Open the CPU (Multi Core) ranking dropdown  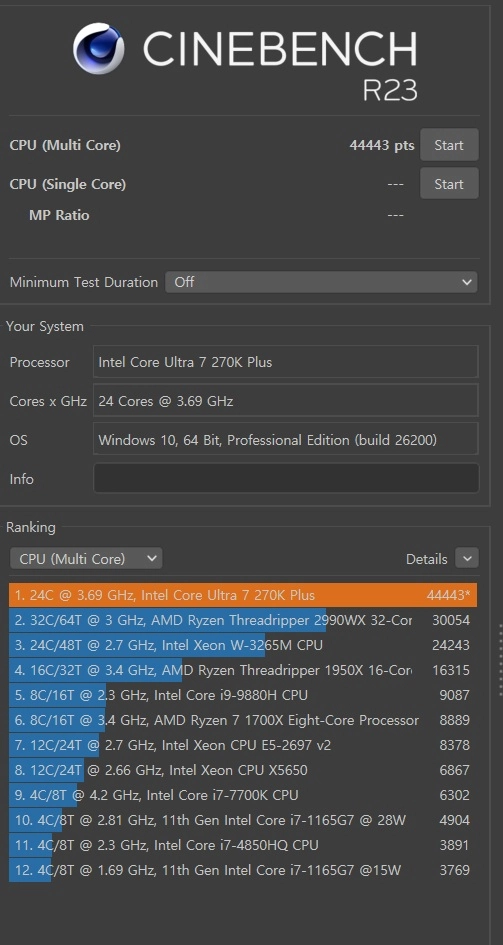pyautogui.click(x=86, y=559)
